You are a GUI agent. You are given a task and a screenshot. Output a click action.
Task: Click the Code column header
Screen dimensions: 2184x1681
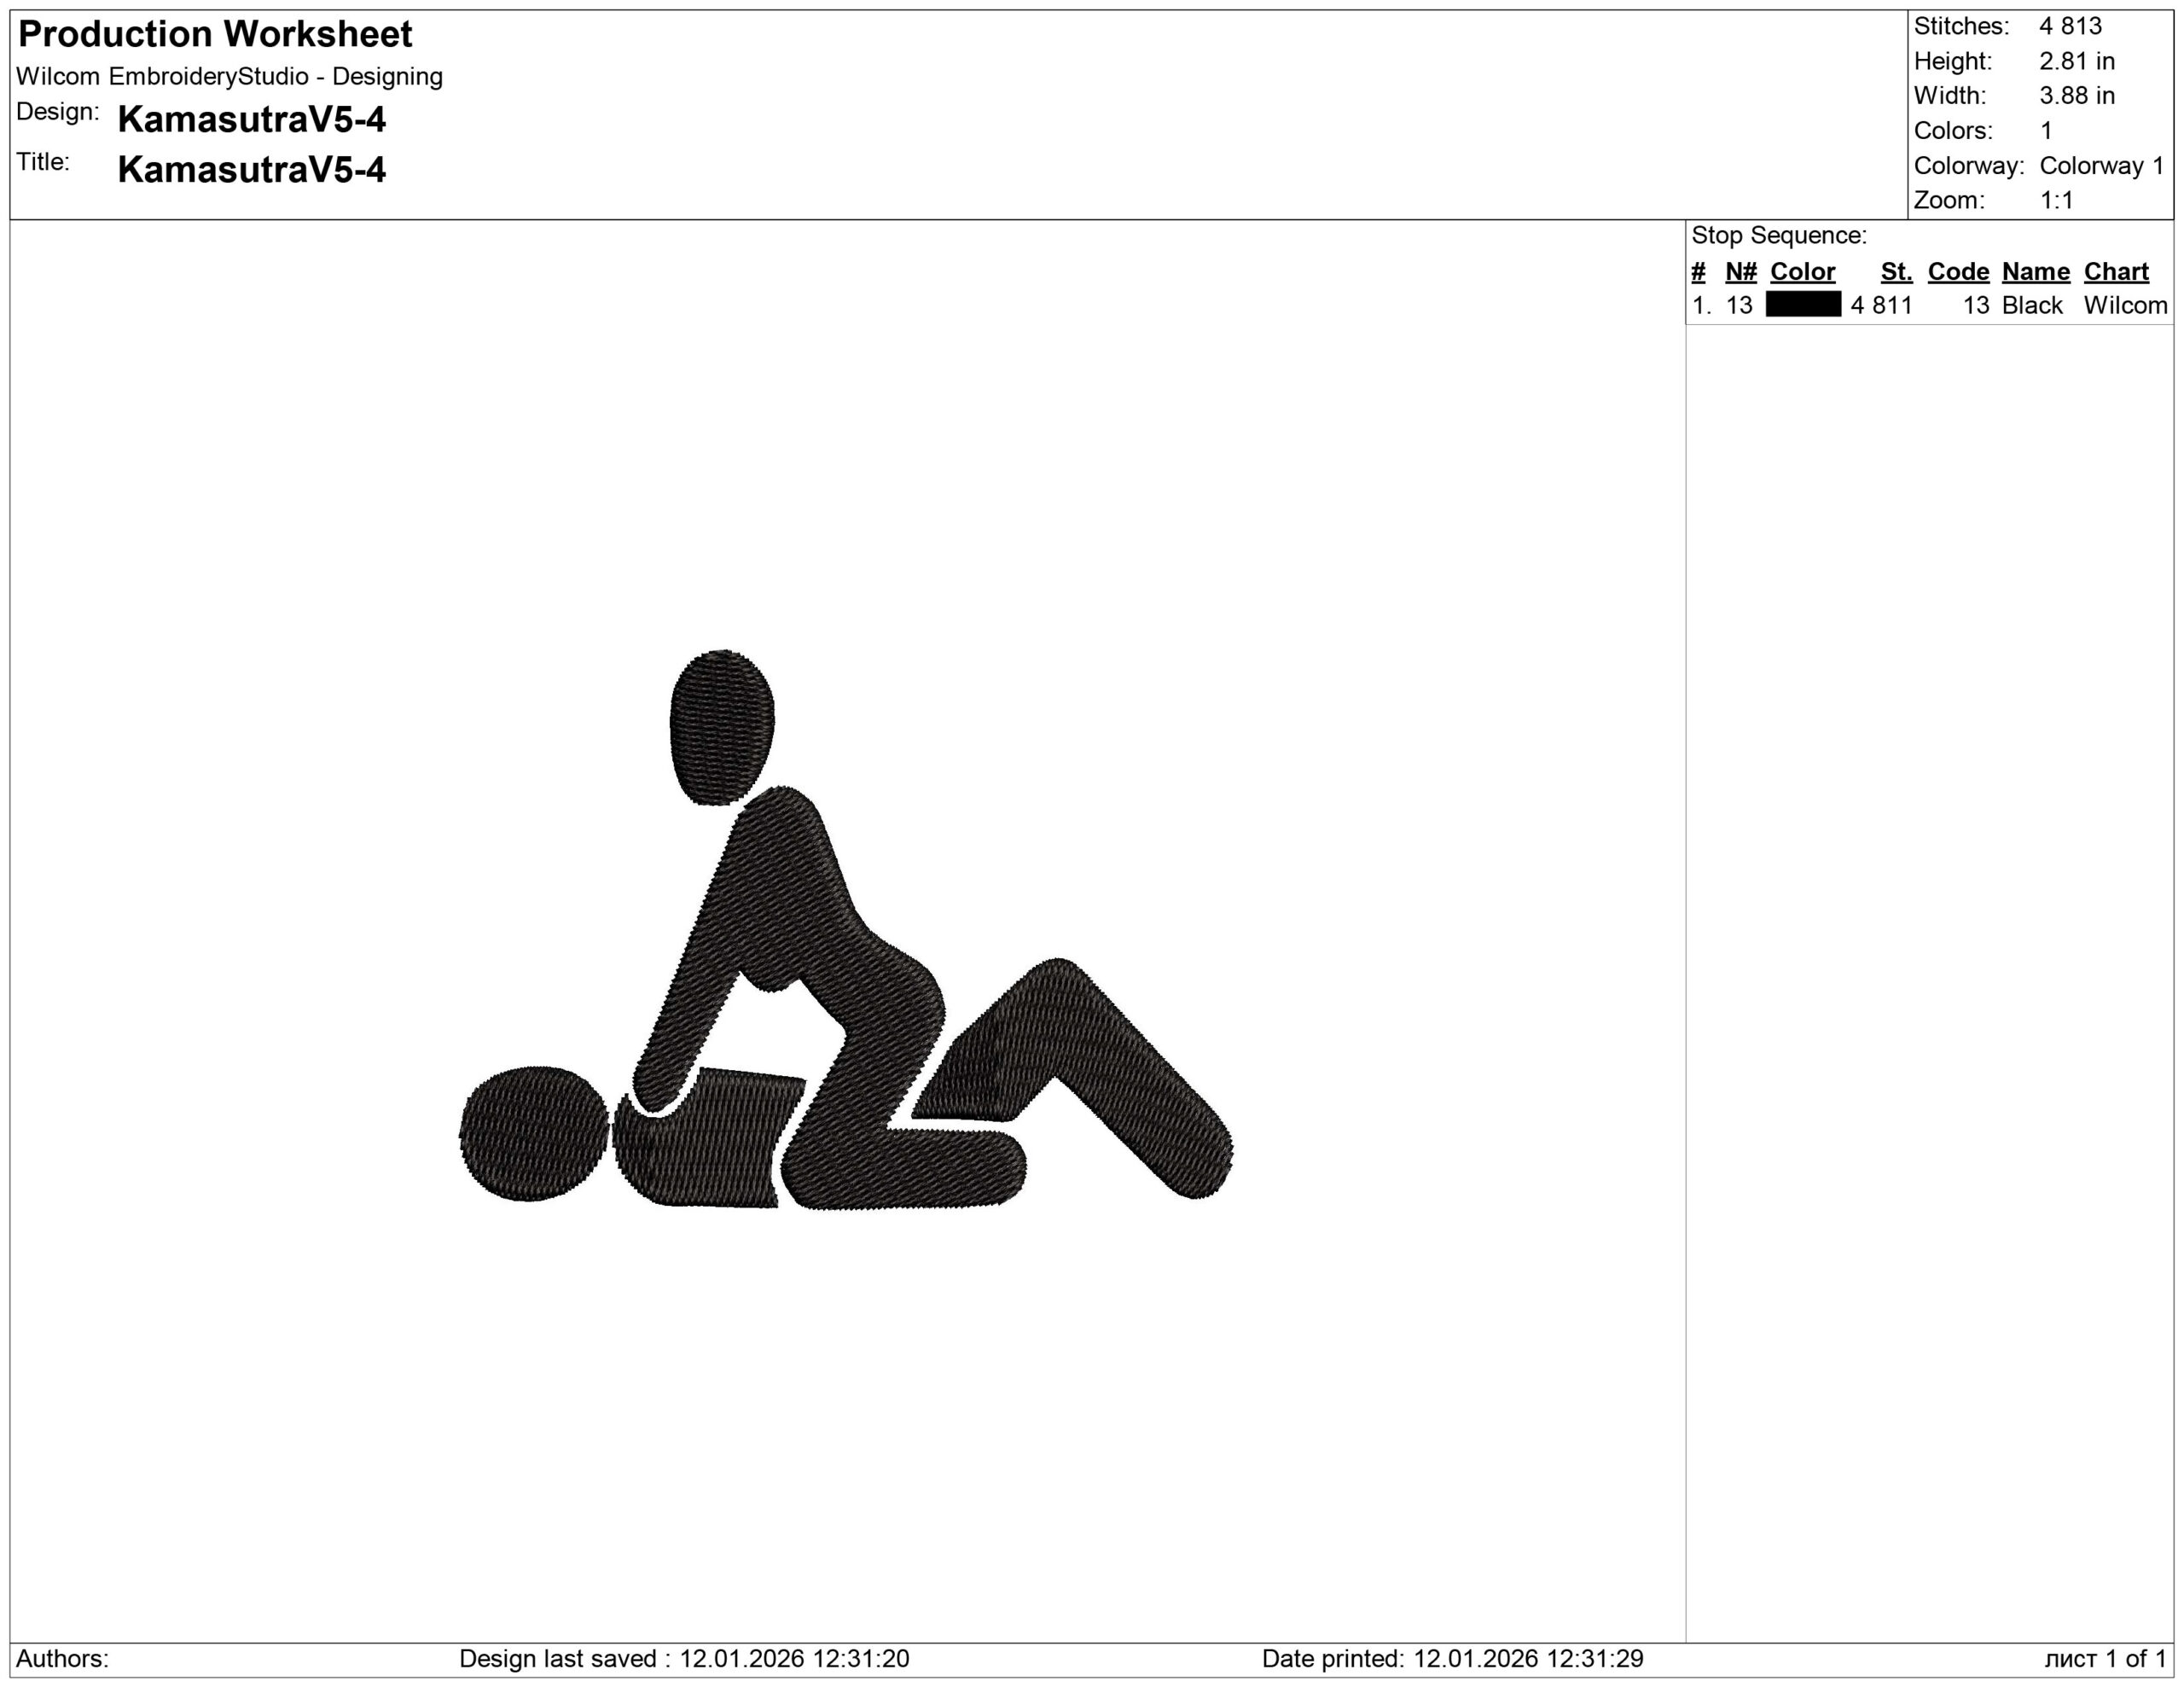click(1958, 272)
